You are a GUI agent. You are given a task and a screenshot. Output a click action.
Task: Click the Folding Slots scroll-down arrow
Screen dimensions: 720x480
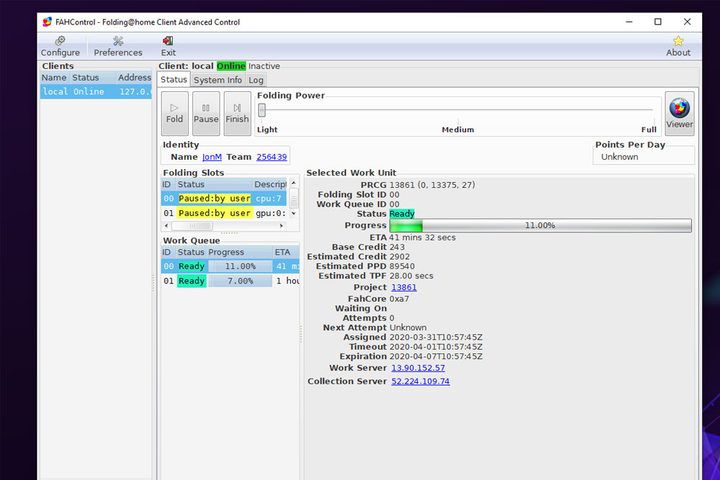[294, 214]
